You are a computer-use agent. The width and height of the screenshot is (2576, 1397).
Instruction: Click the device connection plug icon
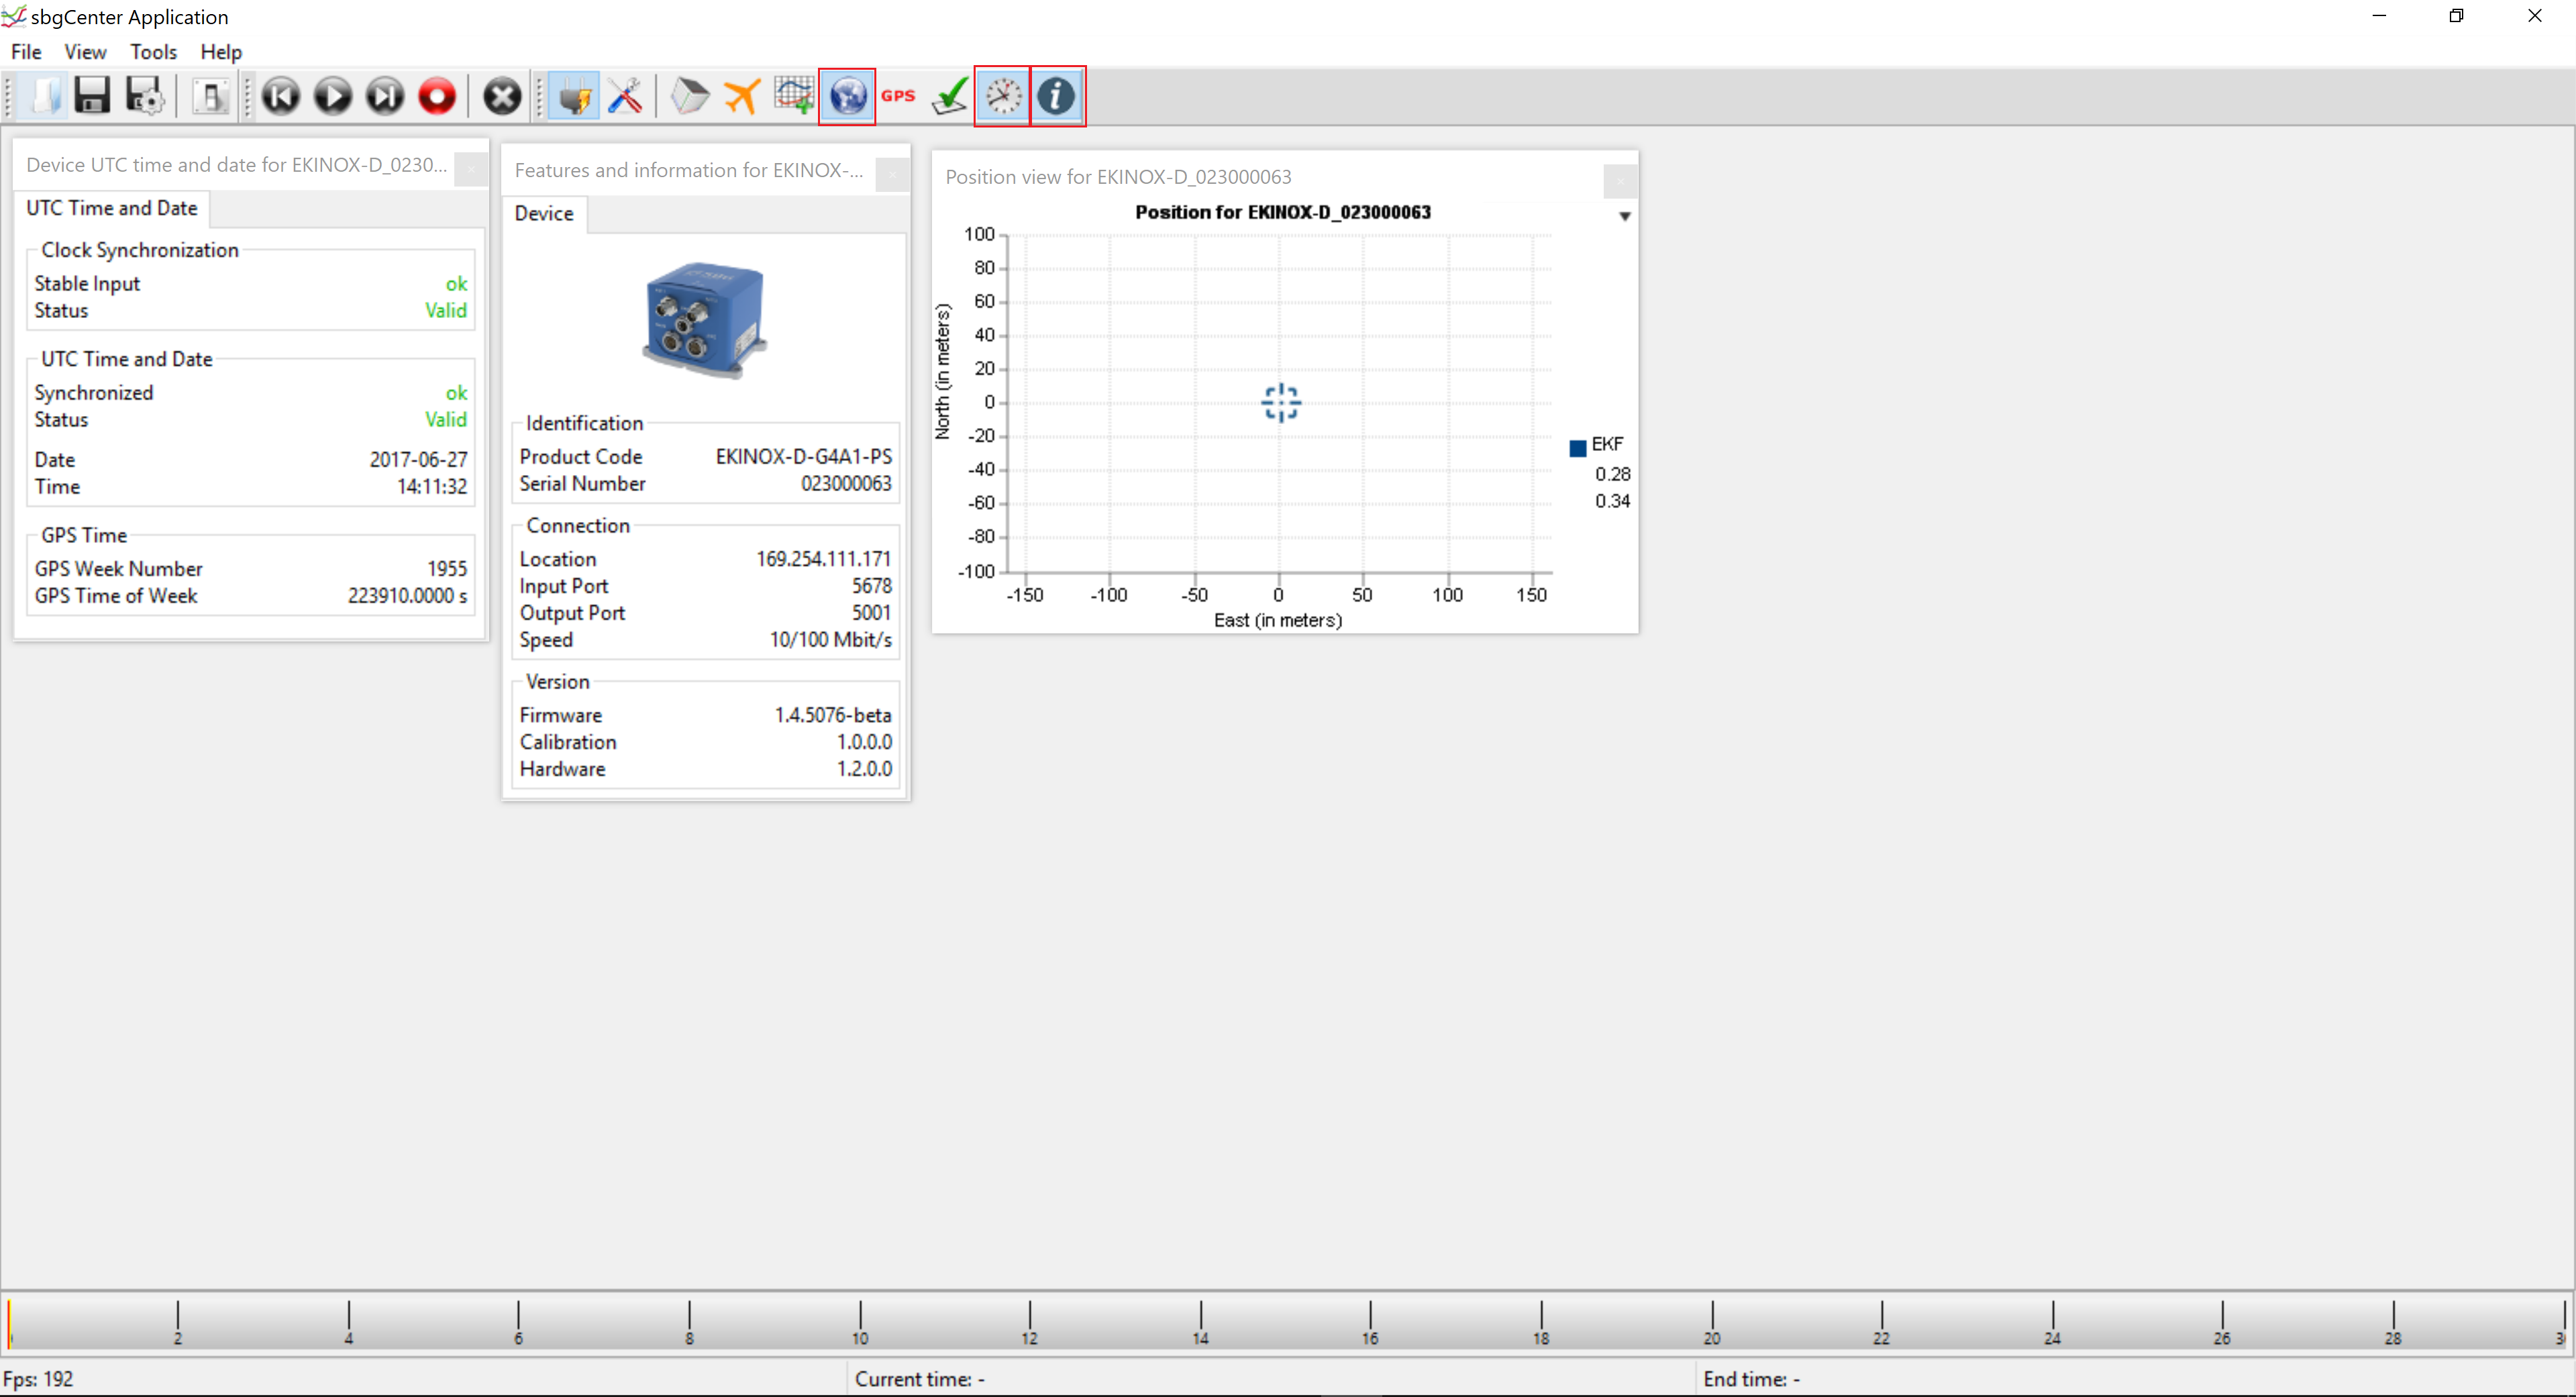(x=575, y=96)
